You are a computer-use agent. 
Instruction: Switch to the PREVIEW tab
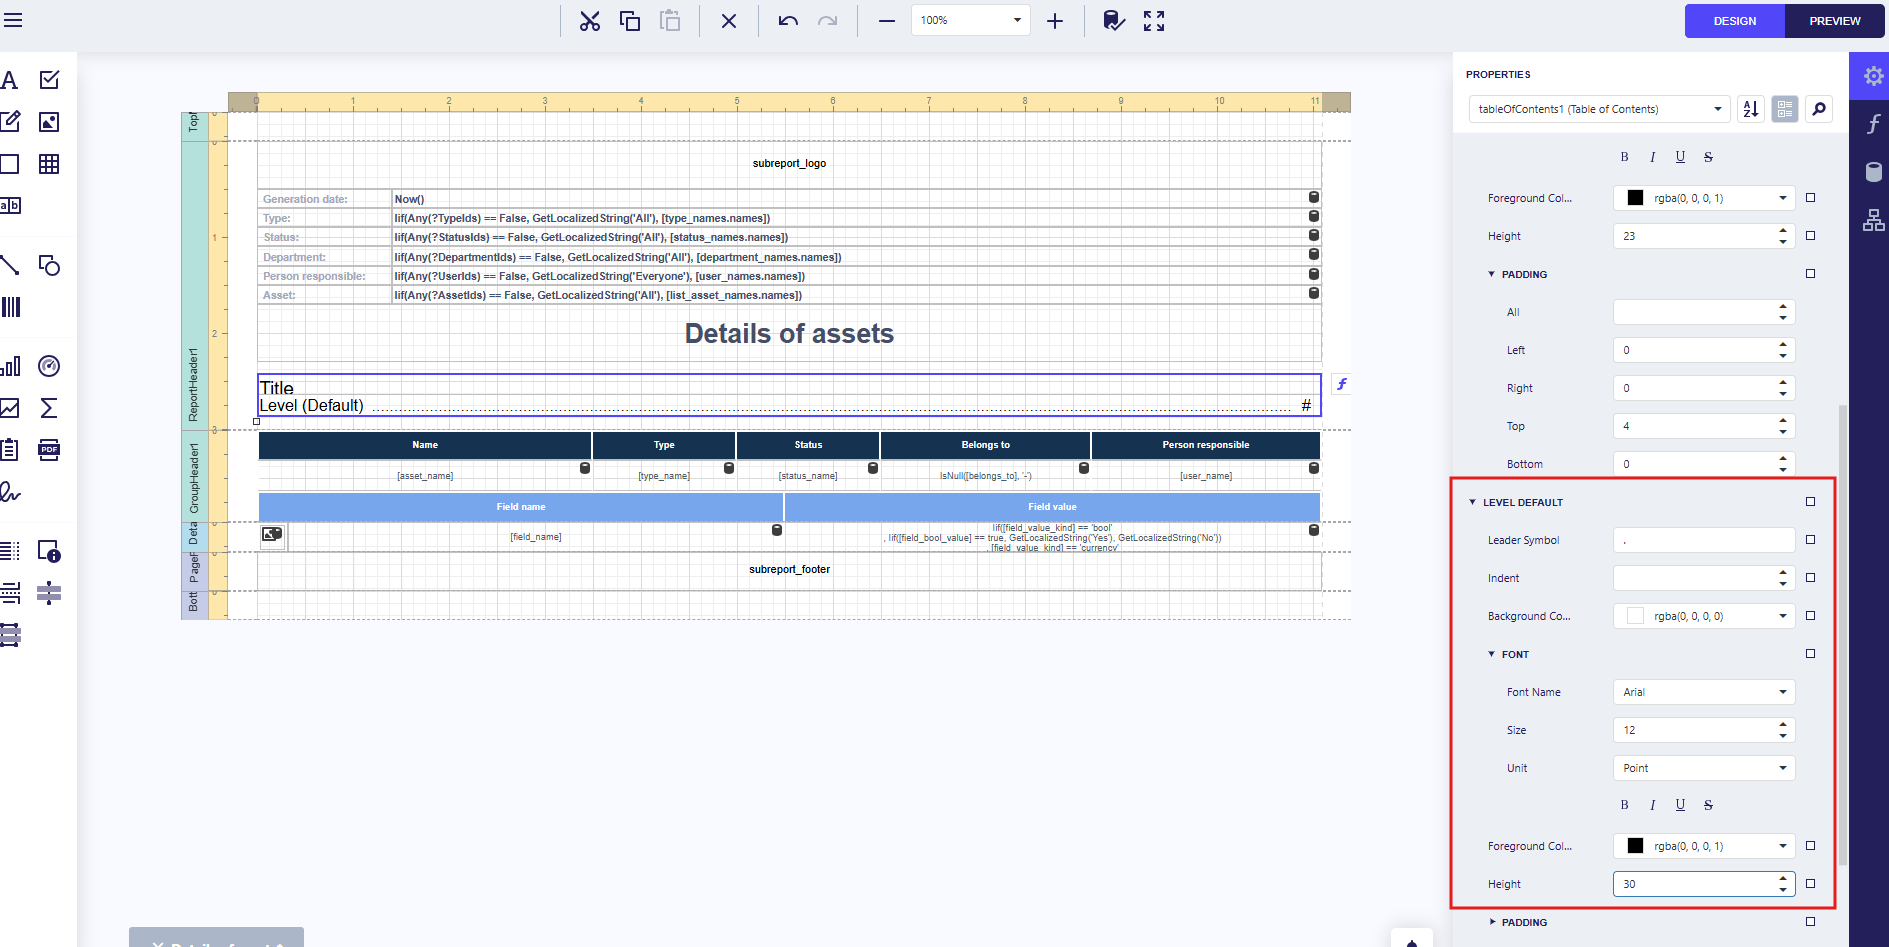1834,21
